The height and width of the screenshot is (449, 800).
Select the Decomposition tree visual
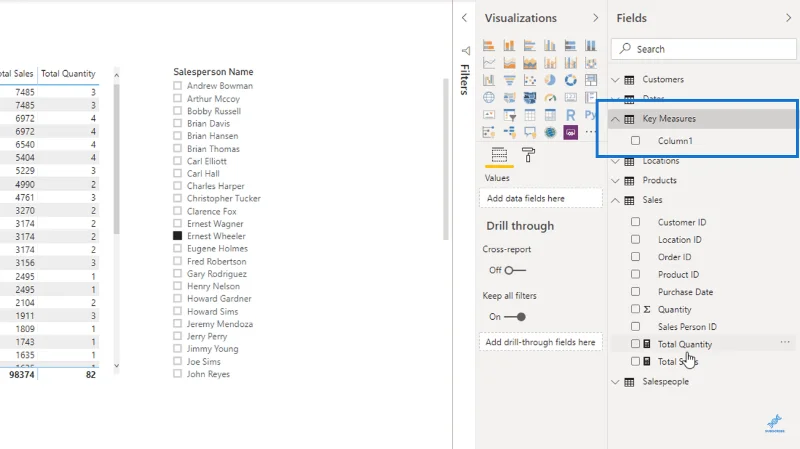tap(509, 132)
